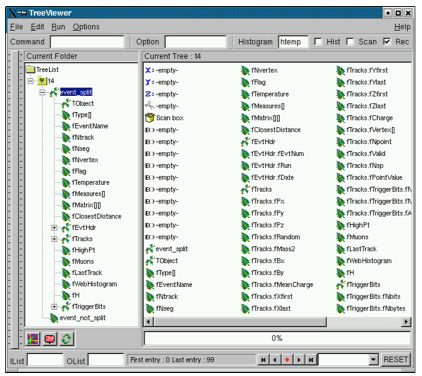Click the scroll right arrow
Image resolution: width=422 pixels, height=376 pixels.
tap(406, 322)
